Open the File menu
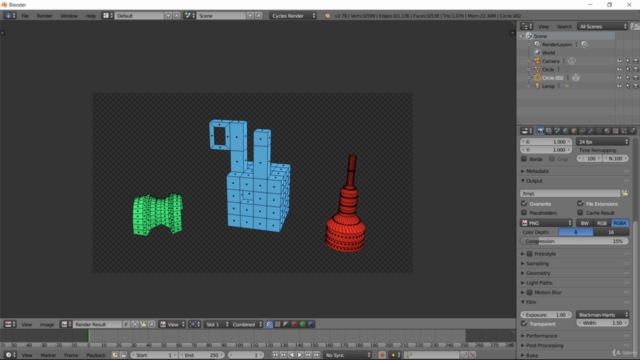The image size is (640, 360). pos(25,16)
